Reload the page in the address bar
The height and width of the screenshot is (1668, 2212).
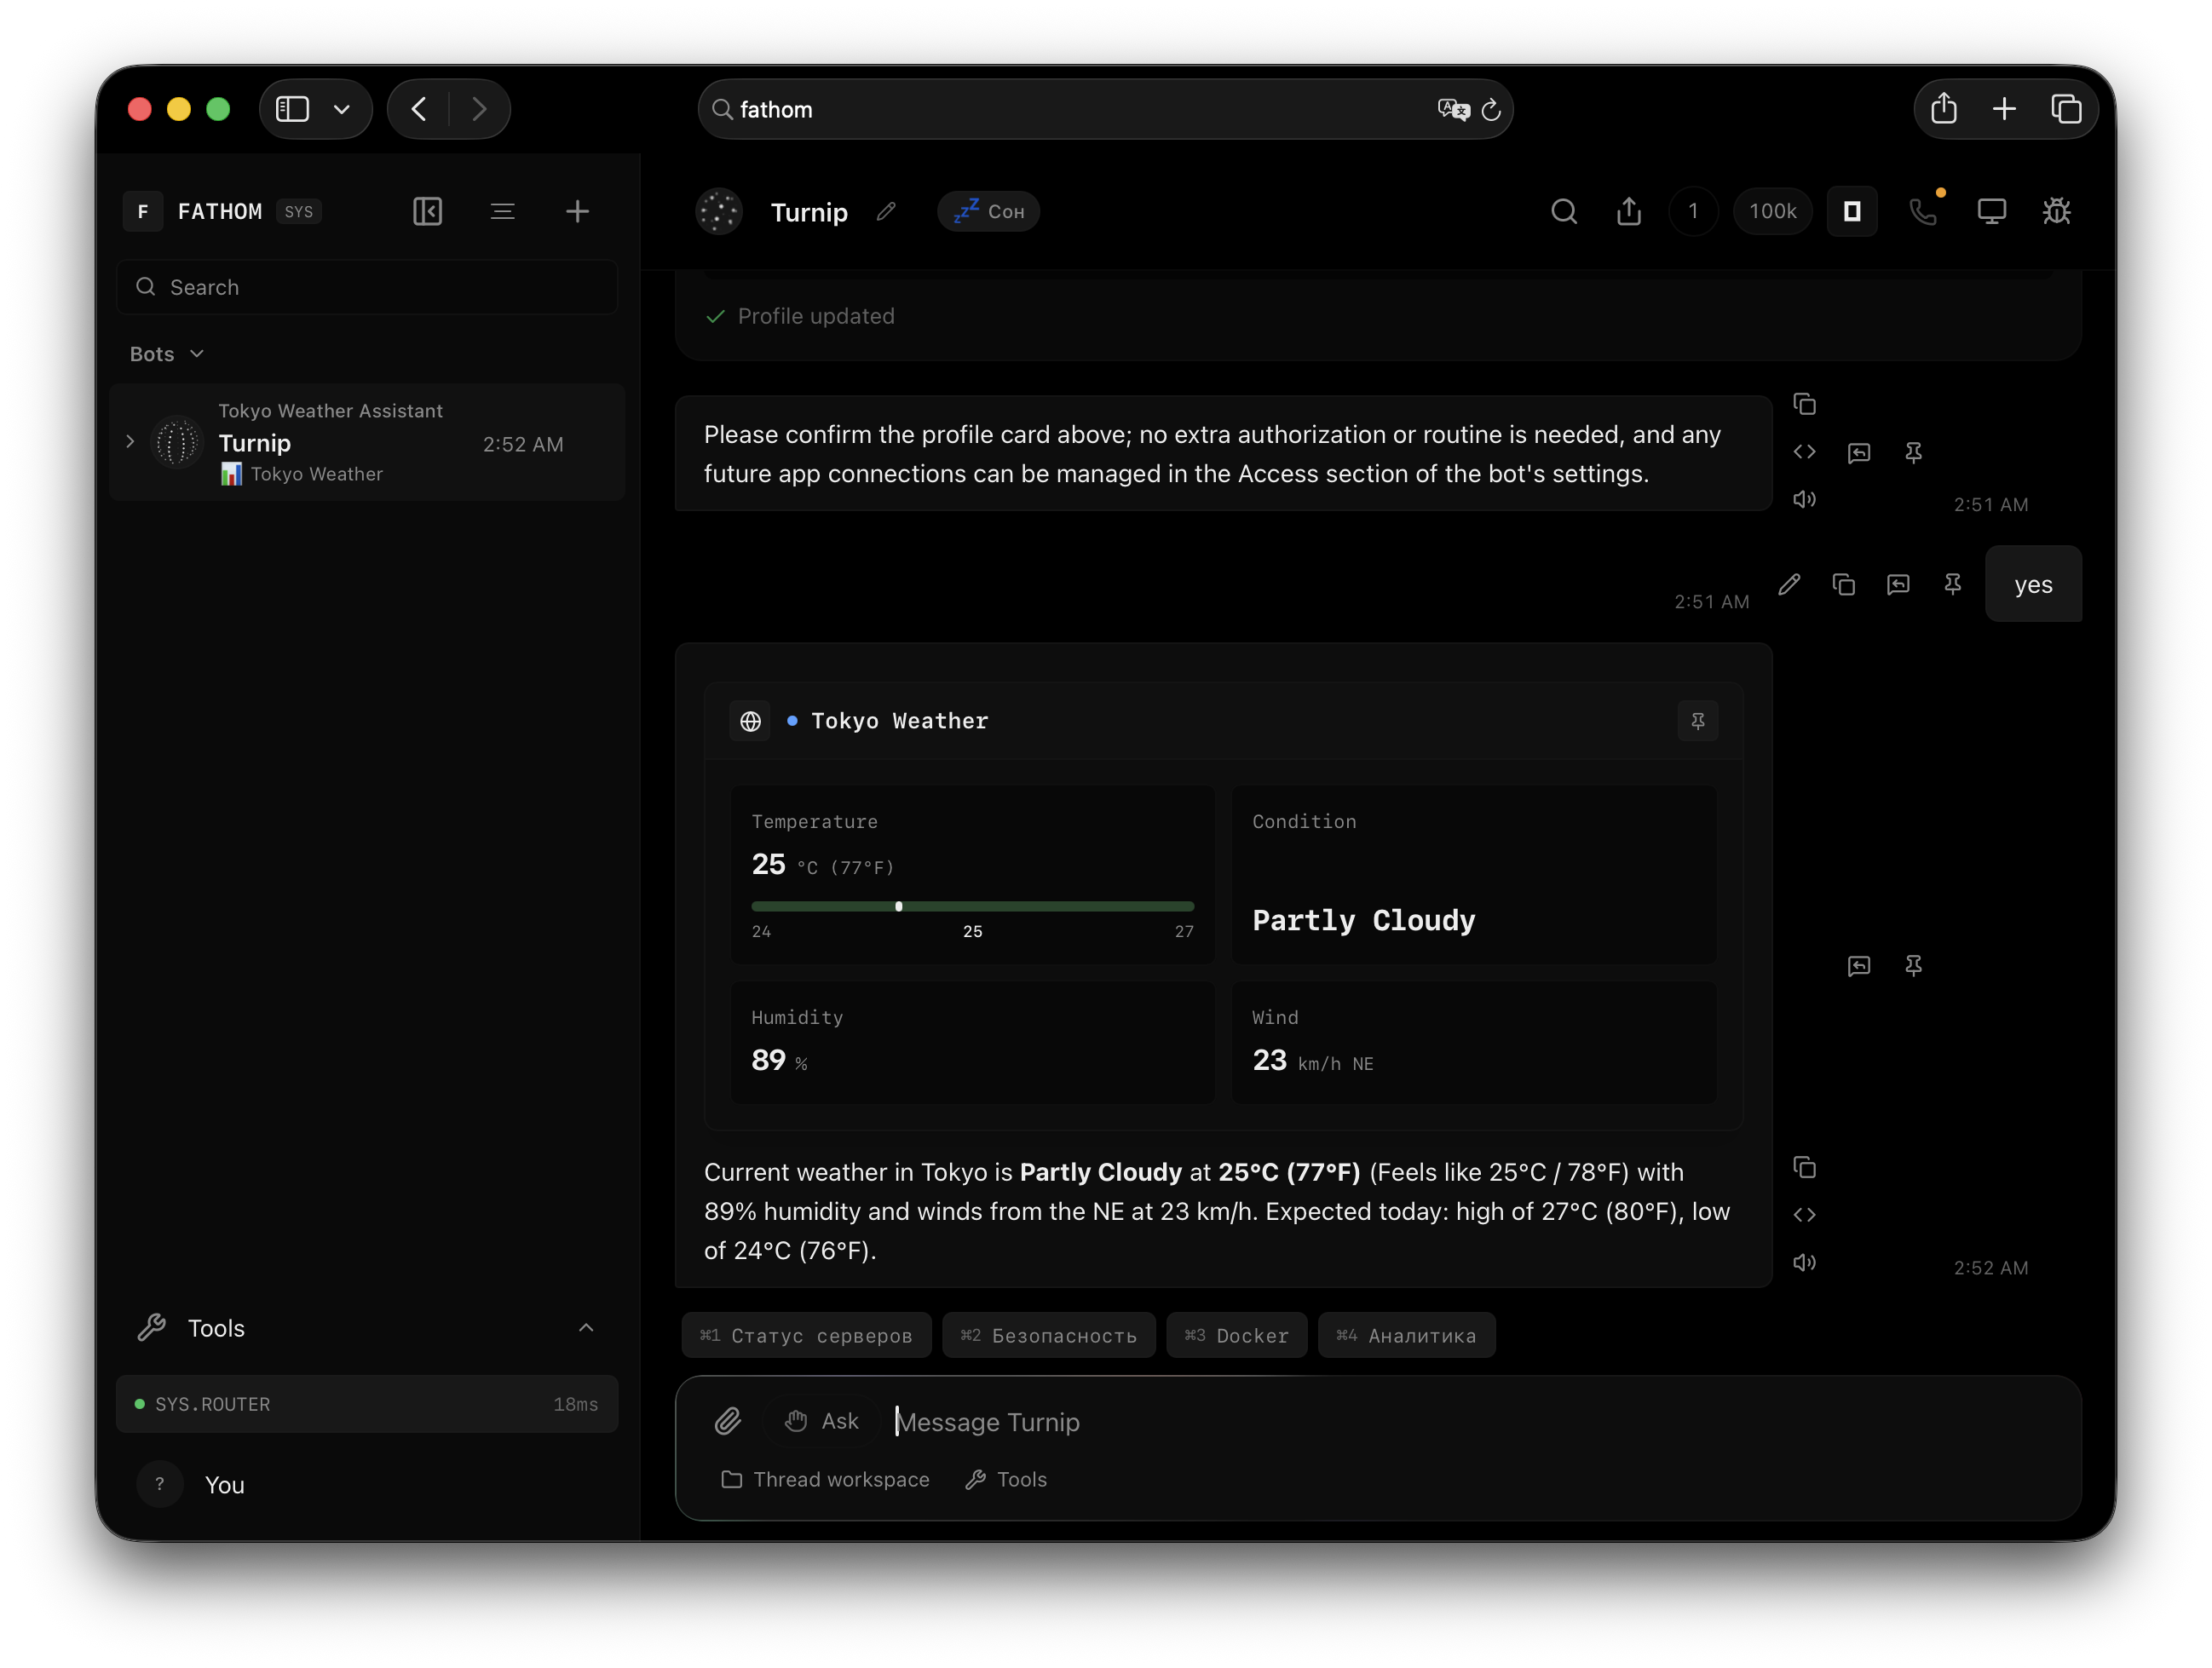[1491, 110]
